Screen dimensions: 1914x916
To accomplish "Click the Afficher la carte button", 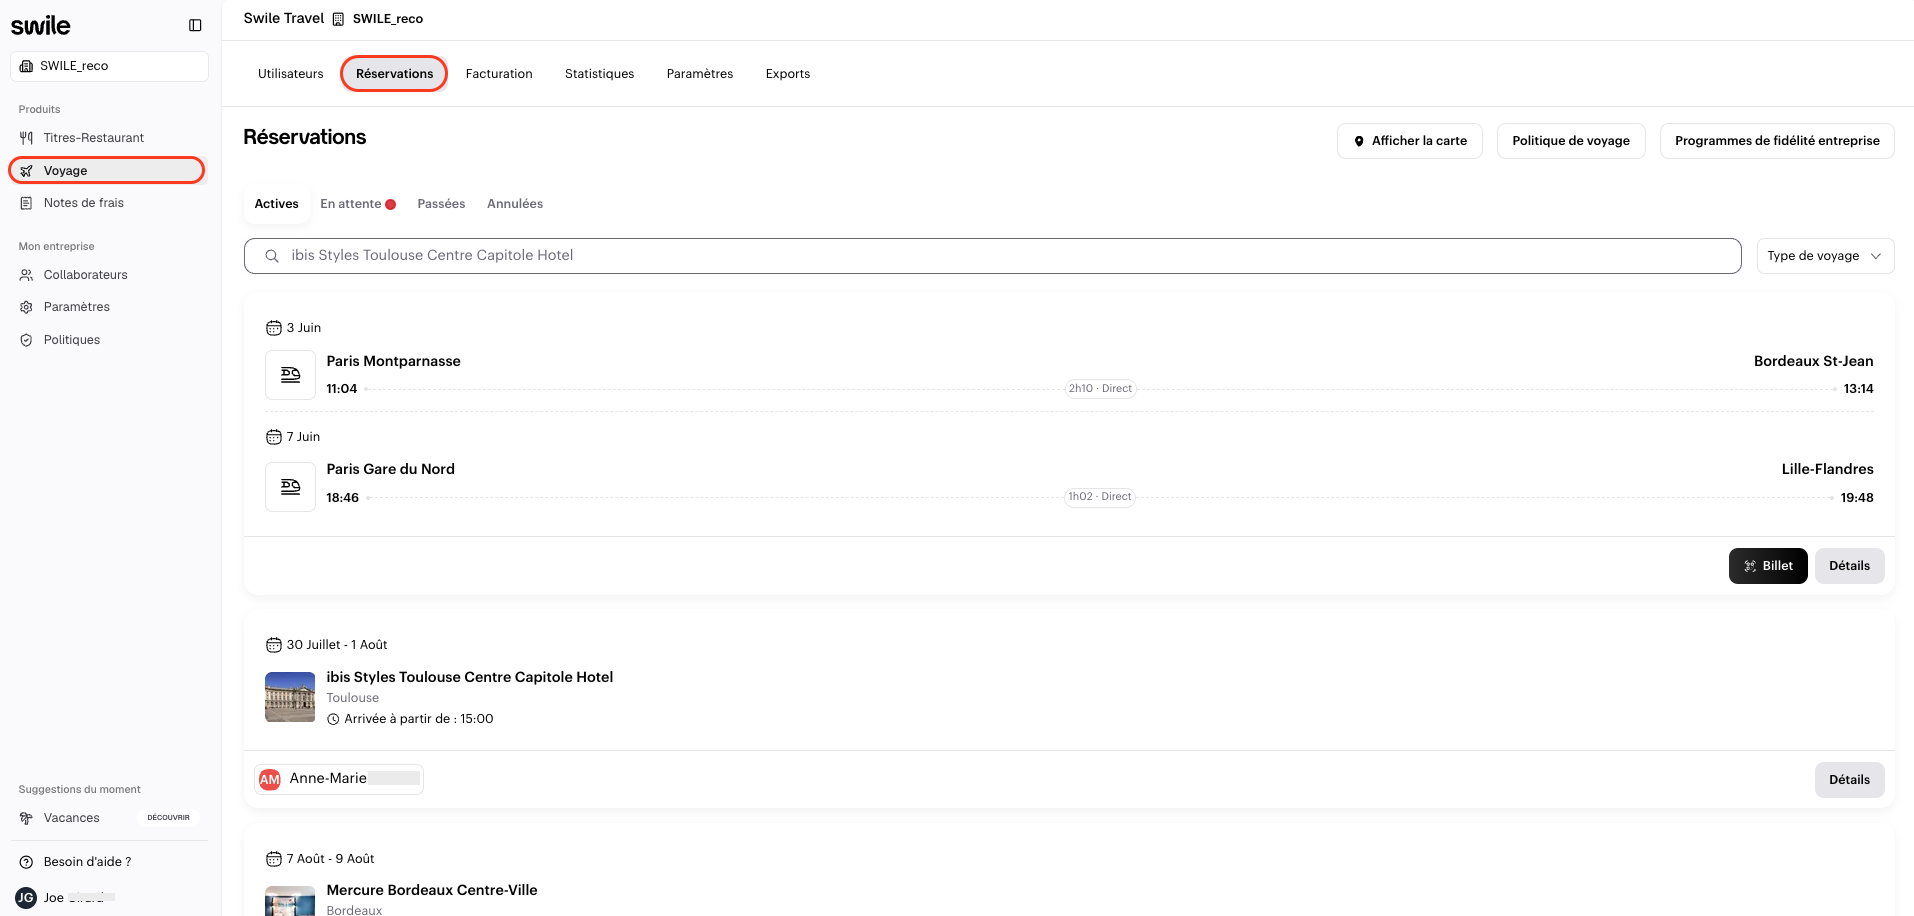I will click(1409, 141).
